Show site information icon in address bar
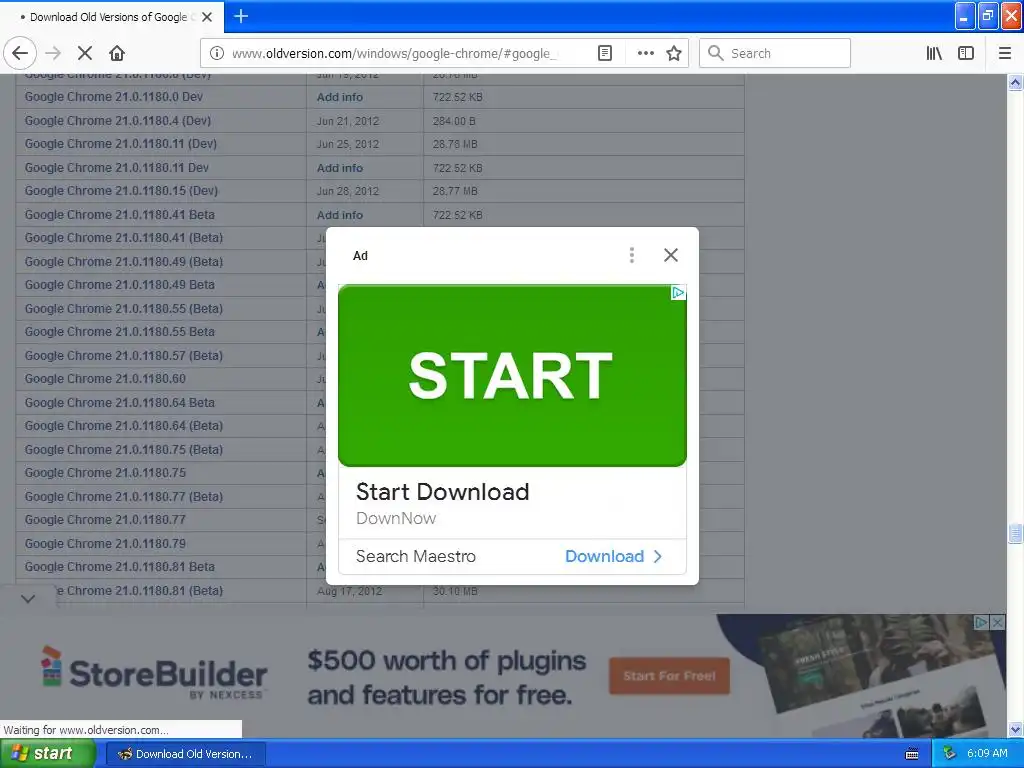1024x768 pixels. [x=216, y=53]
